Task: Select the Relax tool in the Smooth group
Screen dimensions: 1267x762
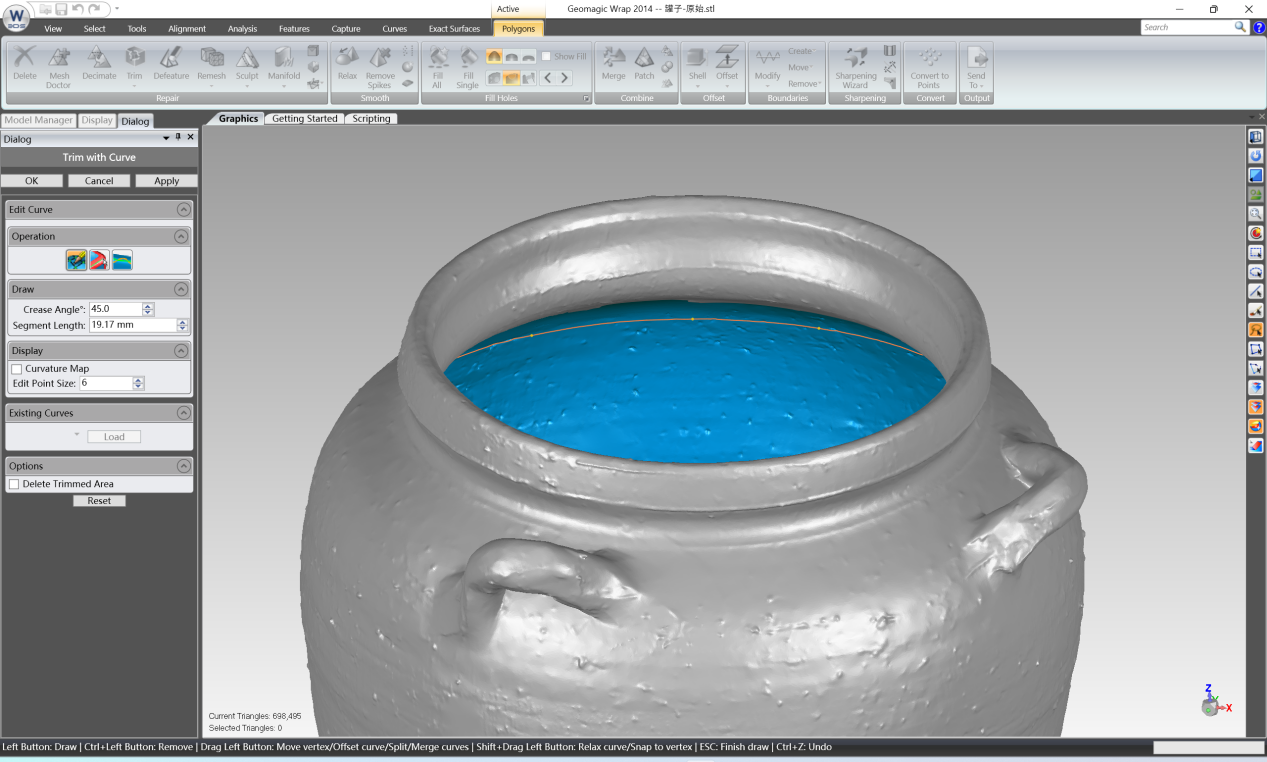Action: (x=345, y=68)
